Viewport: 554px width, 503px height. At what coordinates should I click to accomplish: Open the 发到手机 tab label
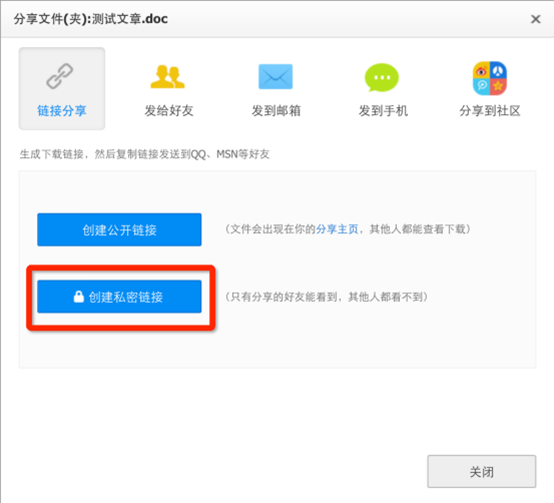coord(383,111)
